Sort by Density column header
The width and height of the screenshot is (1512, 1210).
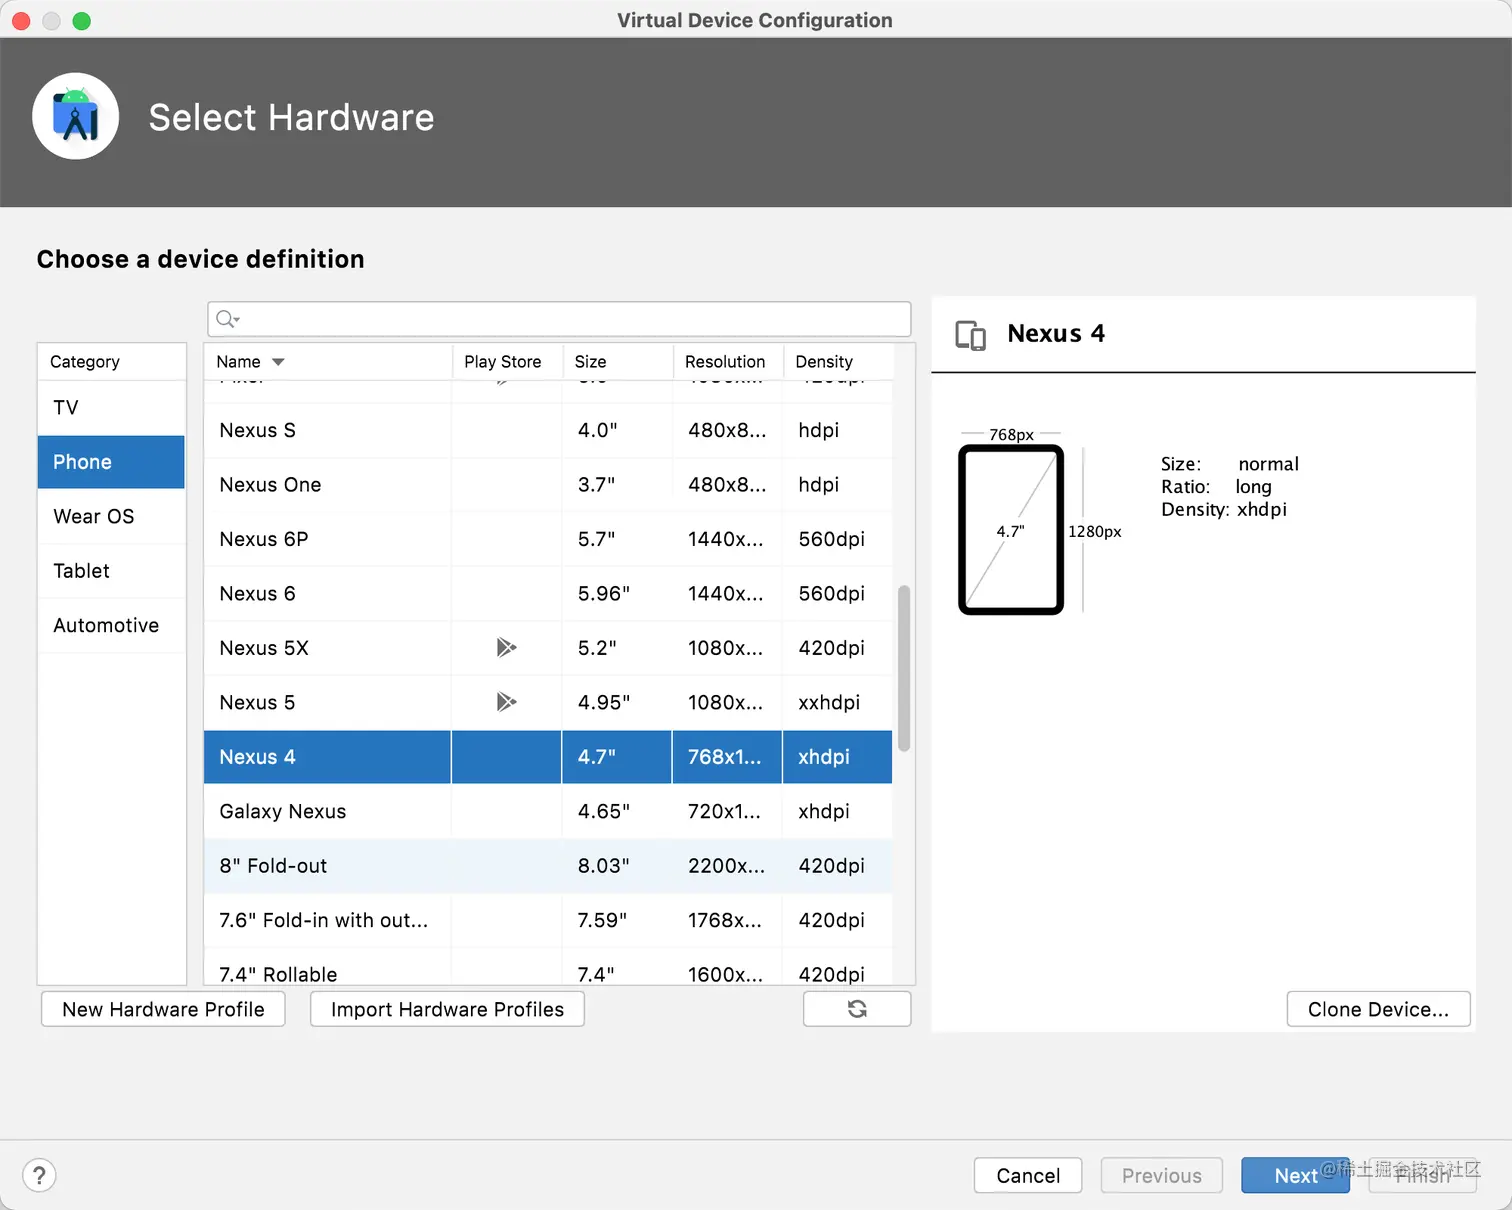click(x=837, y=362)
